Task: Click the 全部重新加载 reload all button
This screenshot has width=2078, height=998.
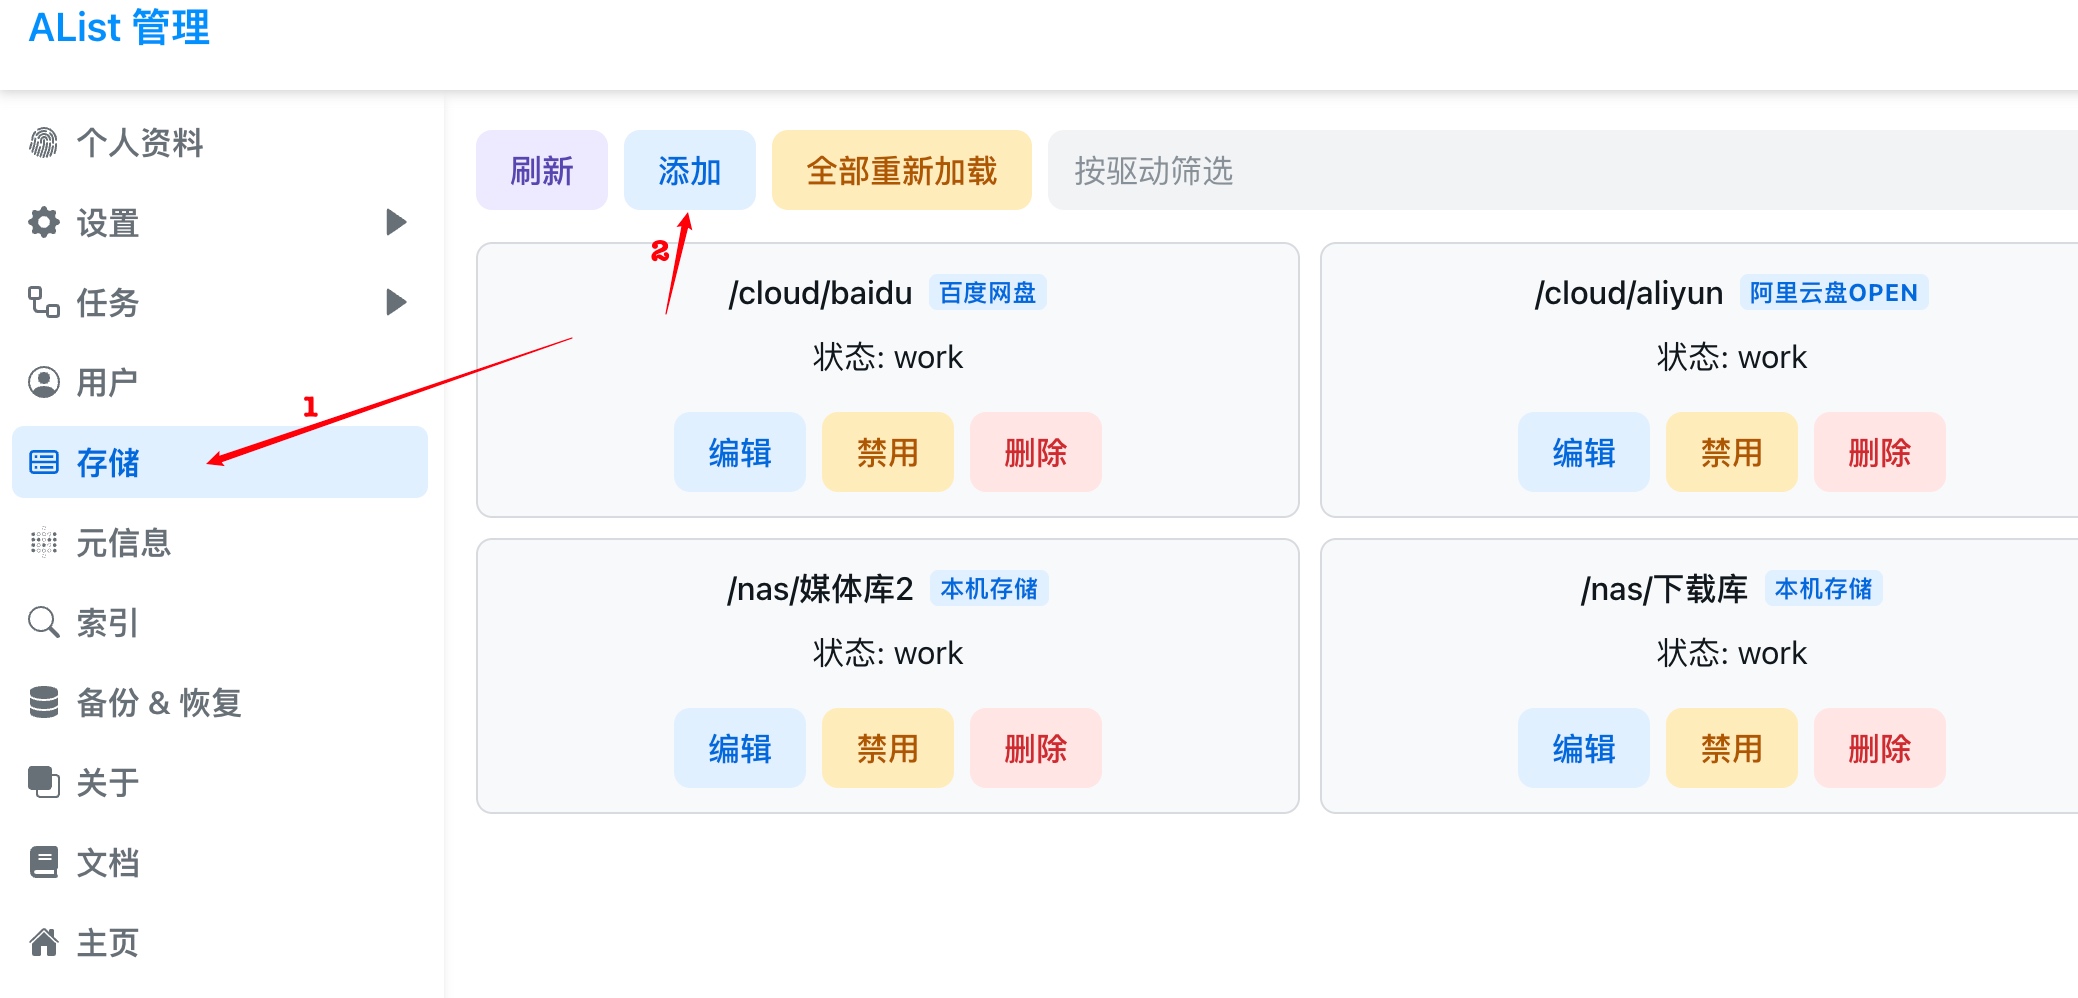Action: 901,171
